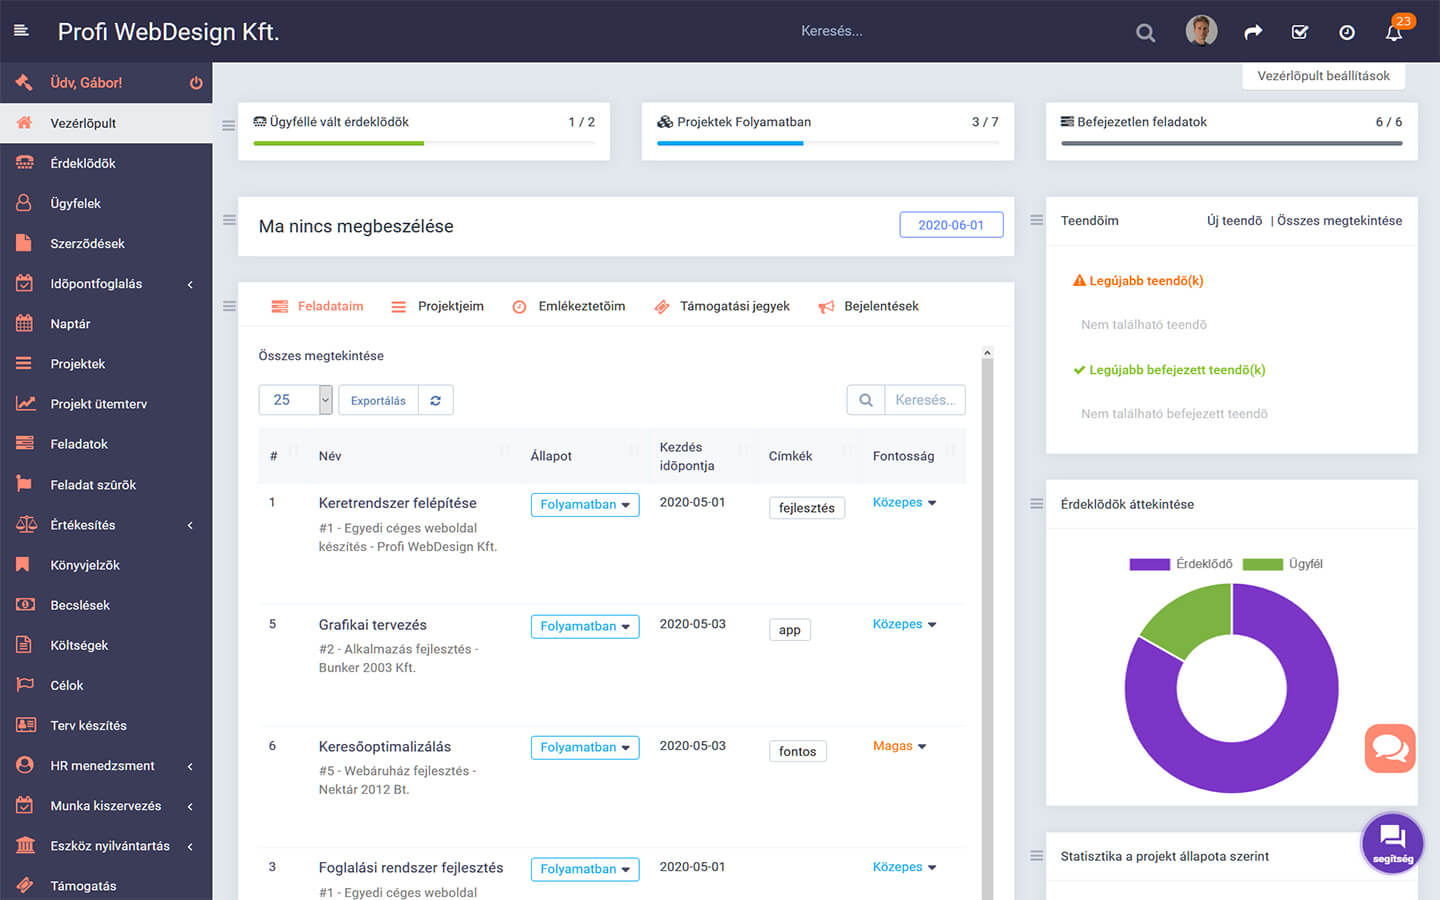Refresh the task table with reload icon
Image resolution: width=1440 pixels, height=900 pixels.
point(436,400)
